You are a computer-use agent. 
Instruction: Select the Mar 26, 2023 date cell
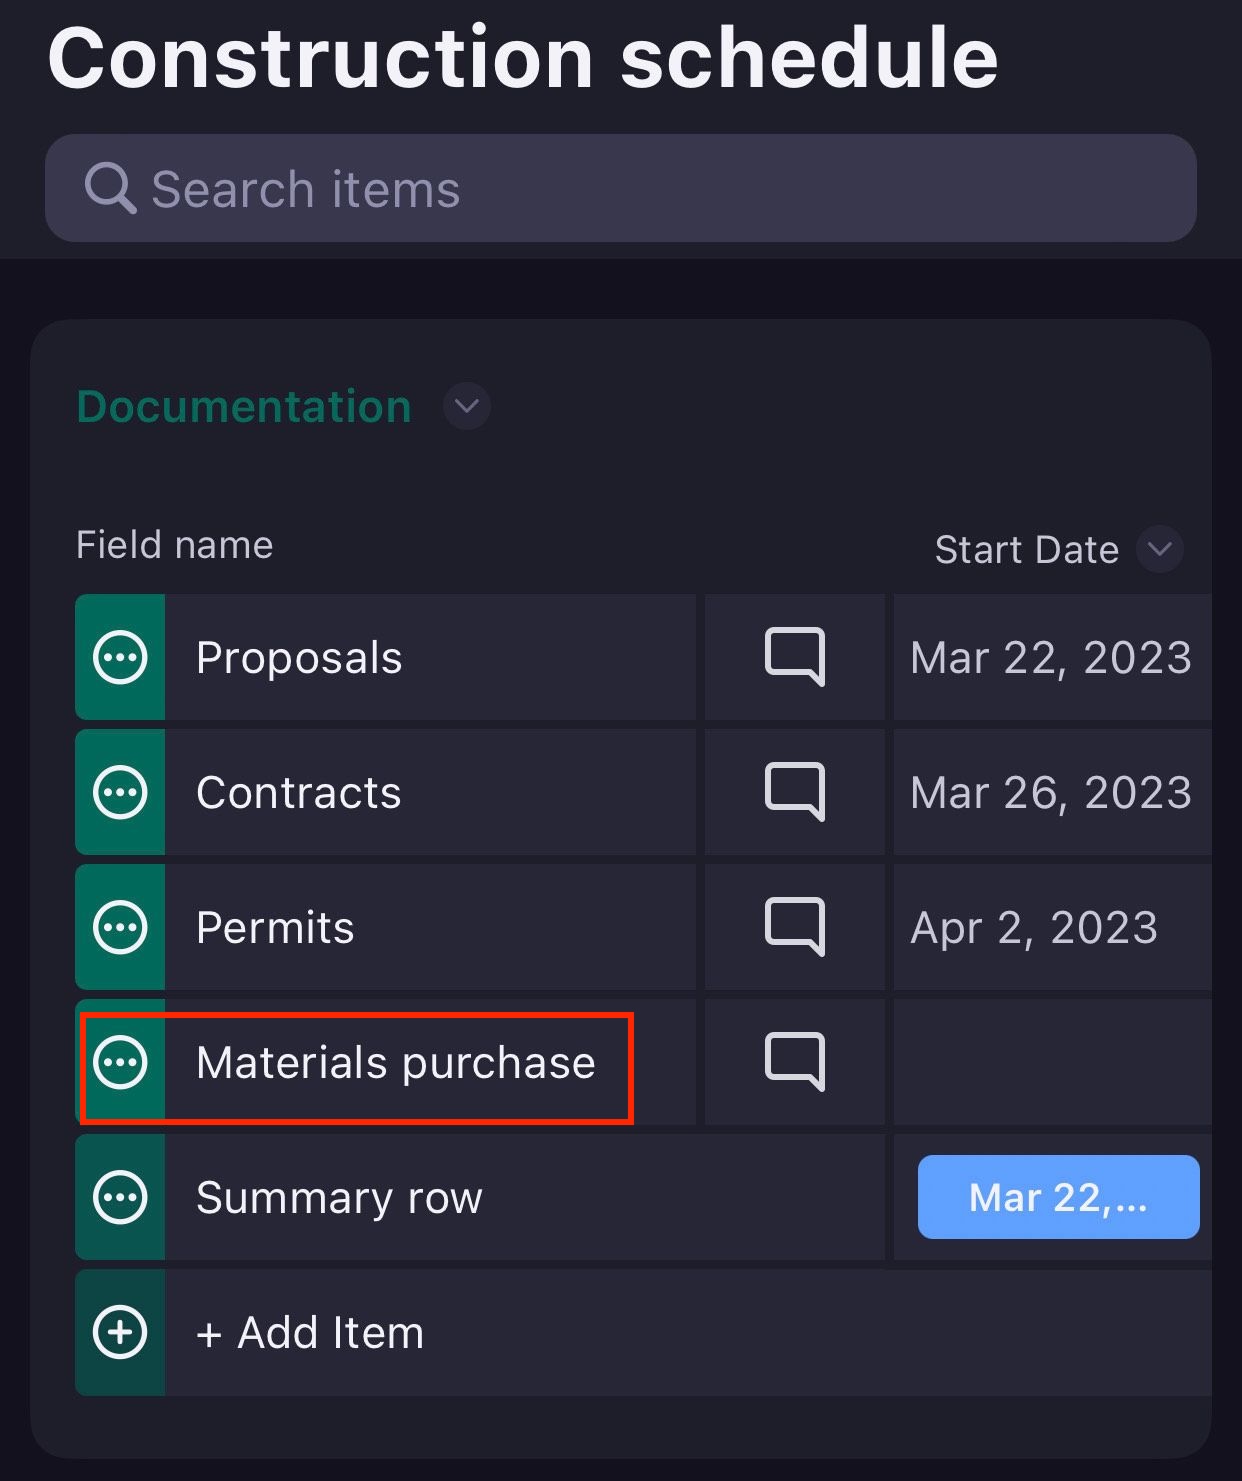1052,792
